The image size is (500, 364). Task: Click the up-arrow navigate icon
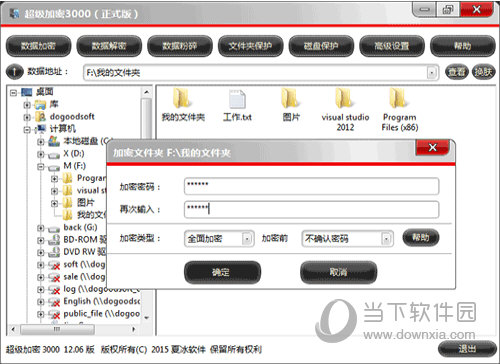pyautogui.click(x=14, y=72)
